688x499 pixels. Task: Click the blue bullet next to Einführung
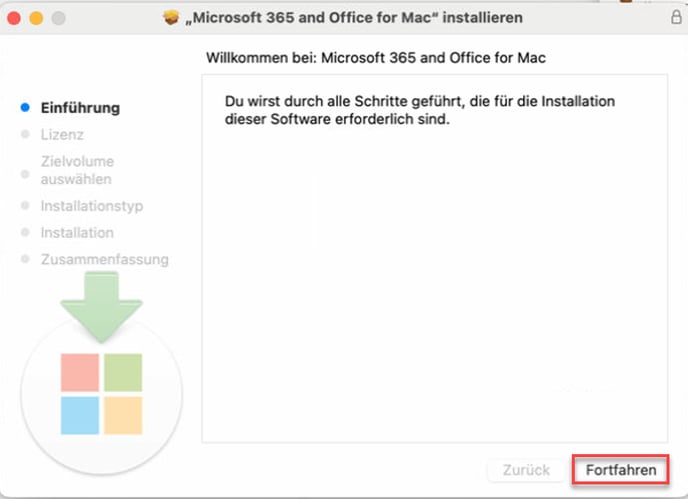(25, 107)
